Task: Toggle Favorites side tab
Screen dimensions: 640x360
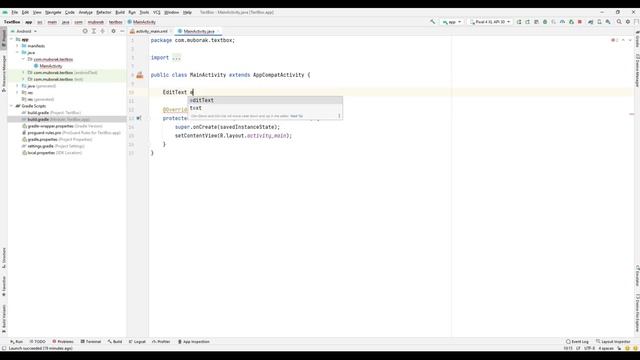Action: 4,287
